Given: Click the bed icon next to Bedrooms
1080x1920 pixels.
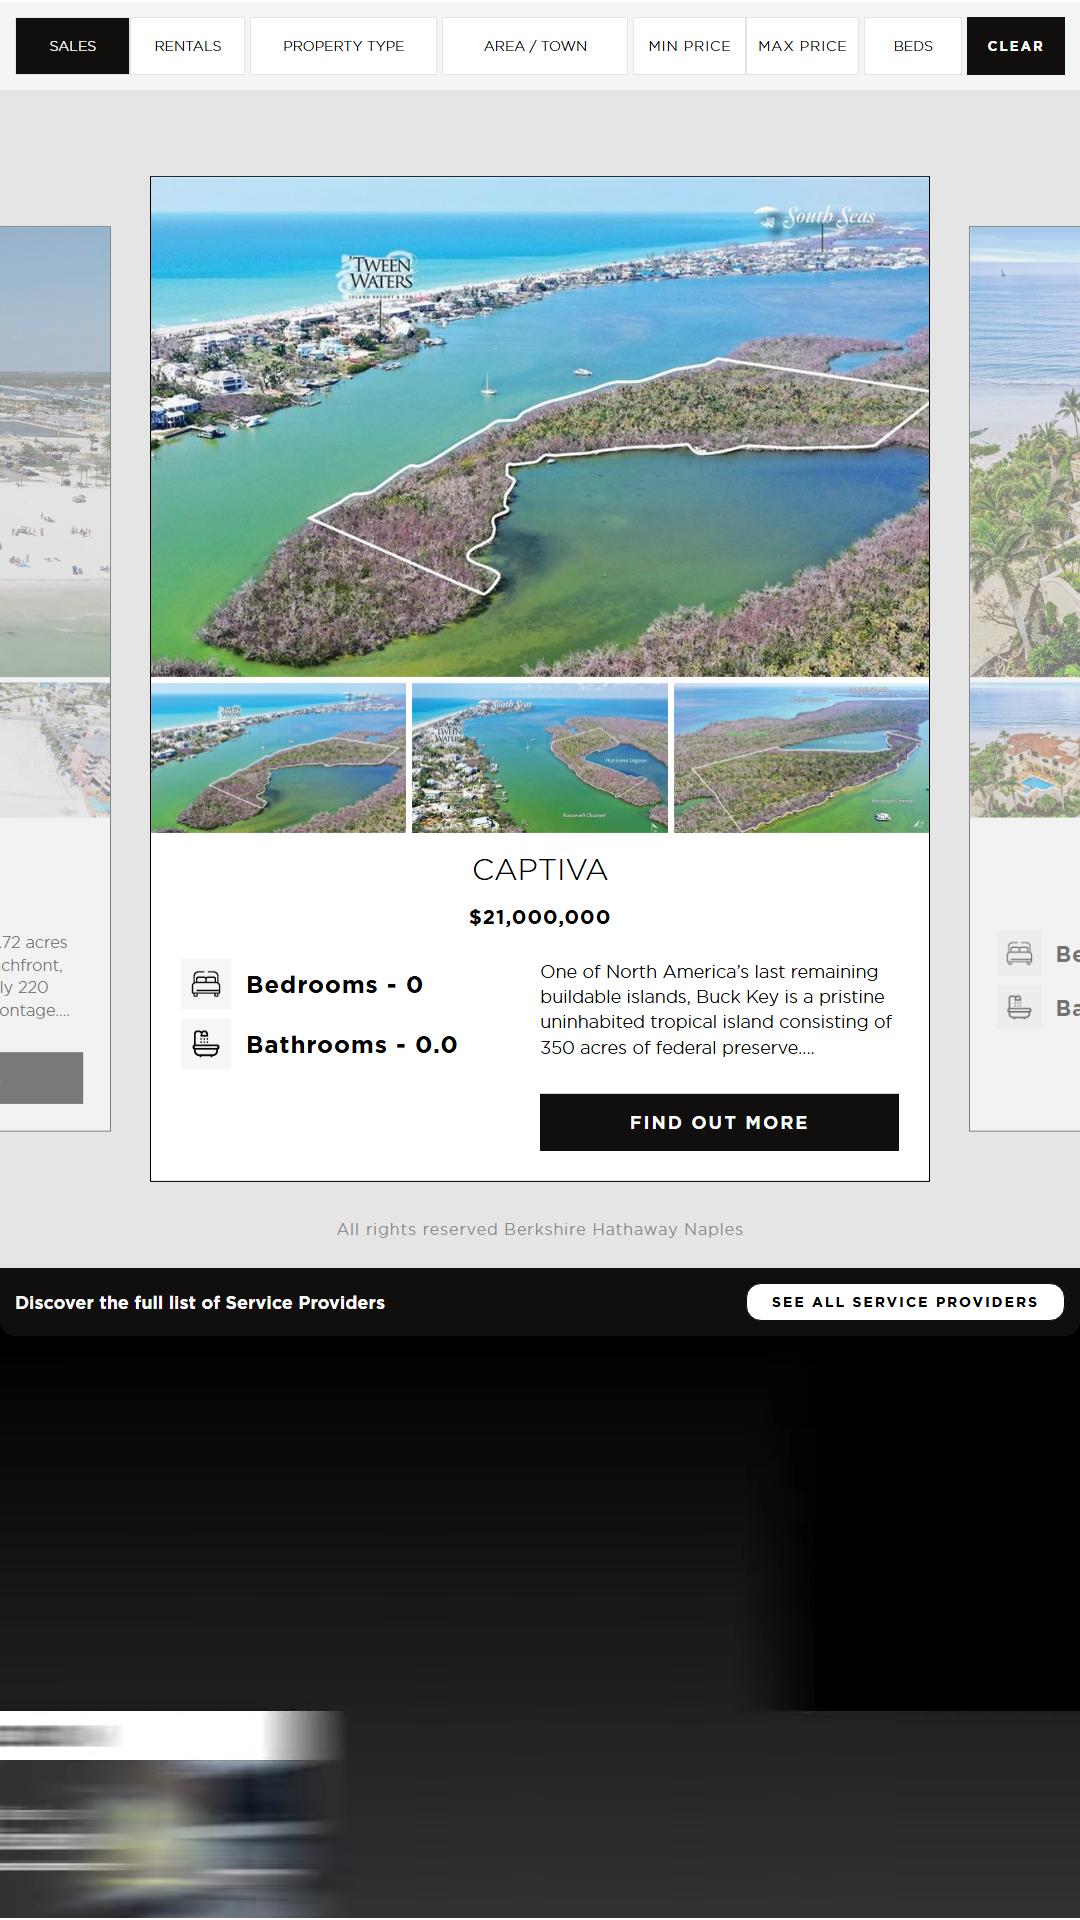Looking at the screenshot, I should (206, 984).
